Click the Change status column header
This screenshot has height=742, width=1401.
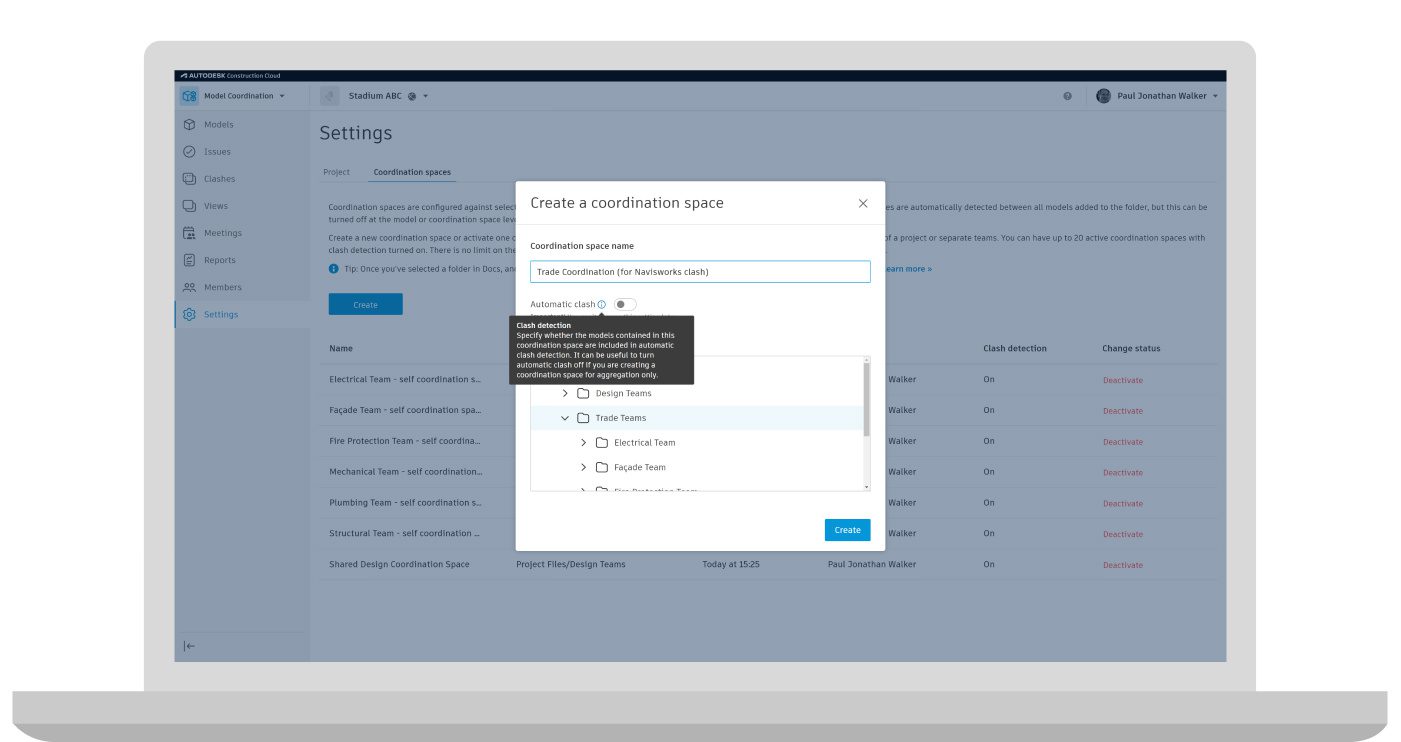pos(1131,348)
